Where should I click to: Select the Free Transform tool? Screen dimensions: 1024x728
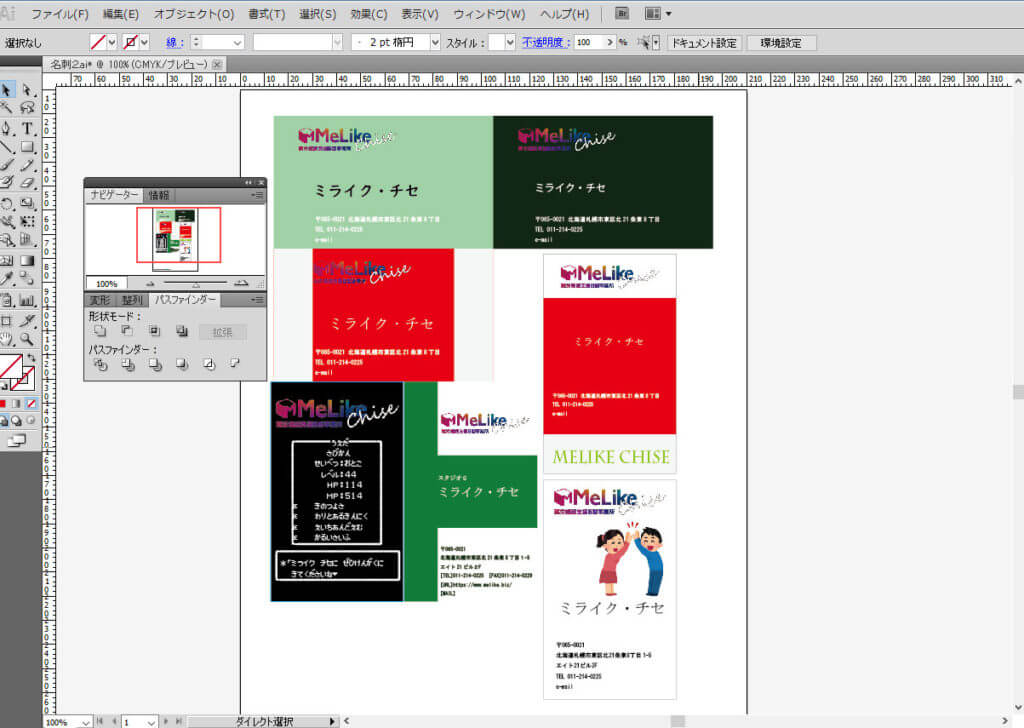[x=27, y=221]
